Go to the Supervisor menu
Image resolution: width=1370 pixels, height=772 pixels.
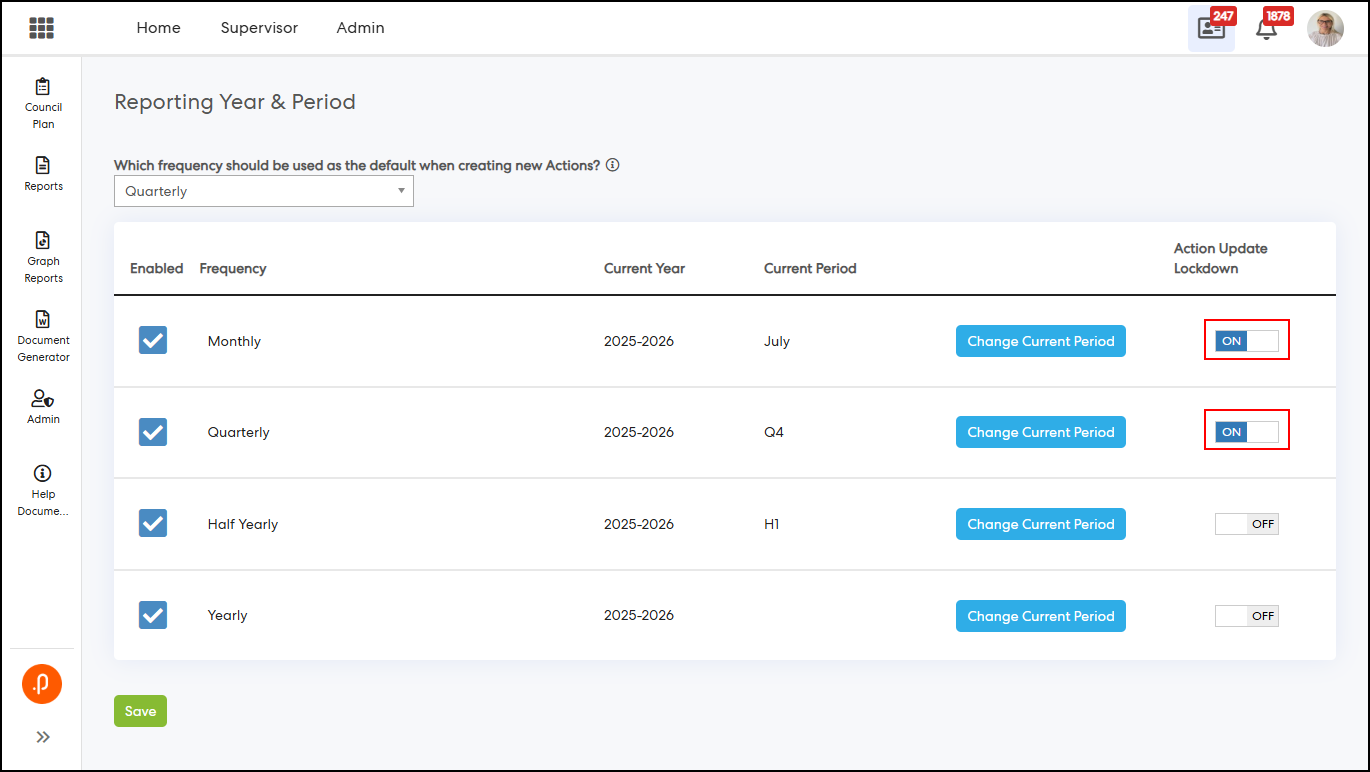(x=259, y=28)
